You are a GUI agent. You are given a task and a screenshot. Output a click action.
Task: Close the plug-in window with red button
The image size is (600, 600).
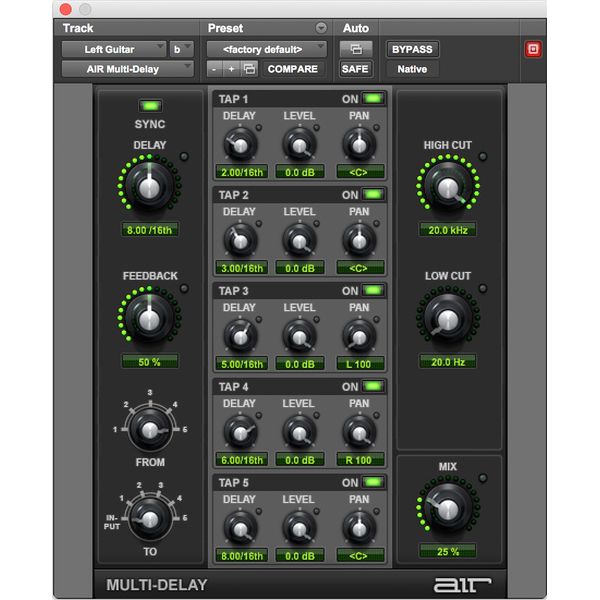66,9
